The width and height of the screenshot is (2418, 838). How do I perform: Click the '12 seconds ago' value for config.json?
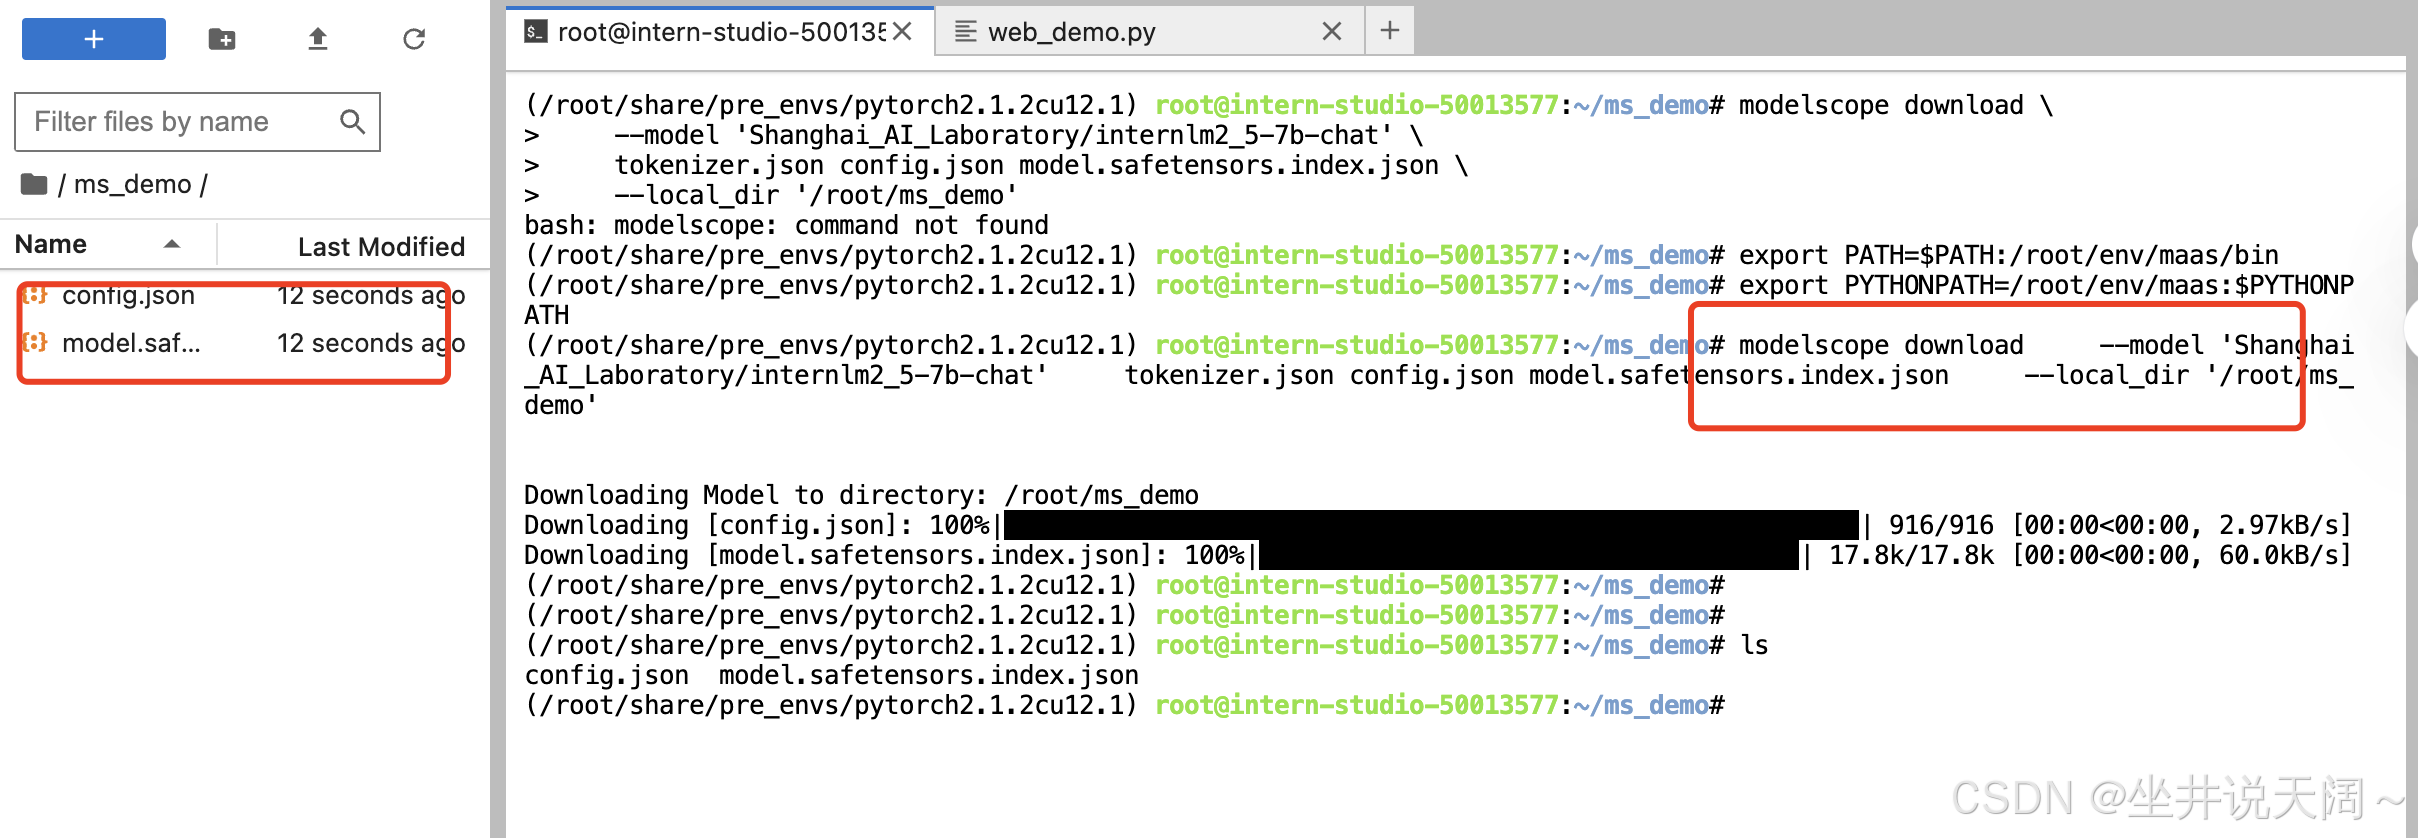(371, 295)
